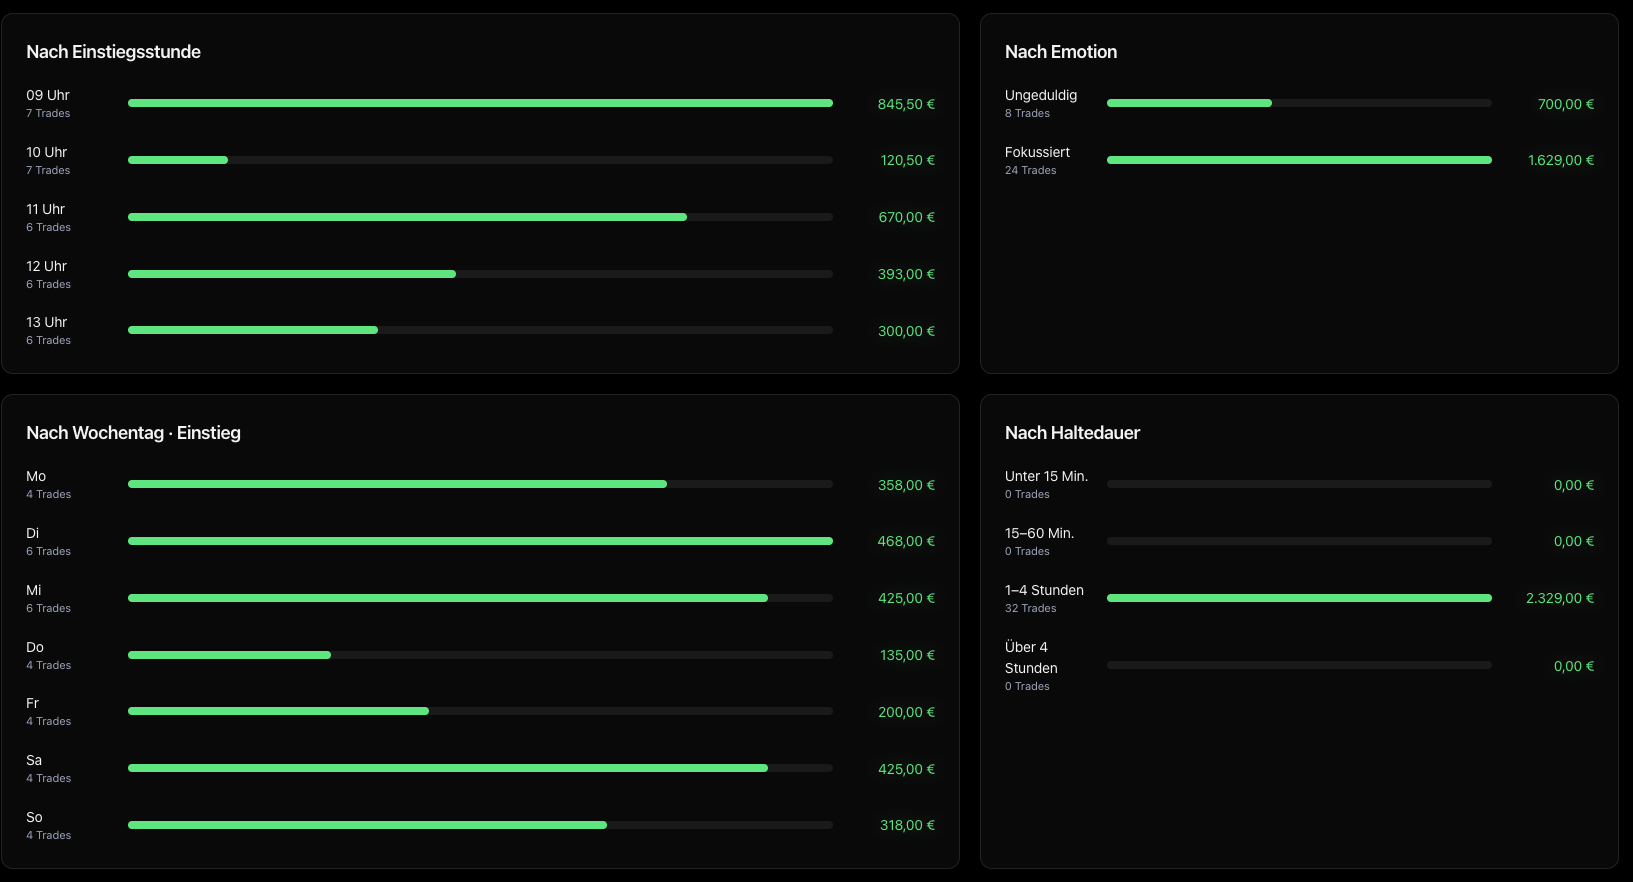The height and width of the screenshot is (882, 1633).
Task: Click the 318,00 € value for So
Action: 907,825
